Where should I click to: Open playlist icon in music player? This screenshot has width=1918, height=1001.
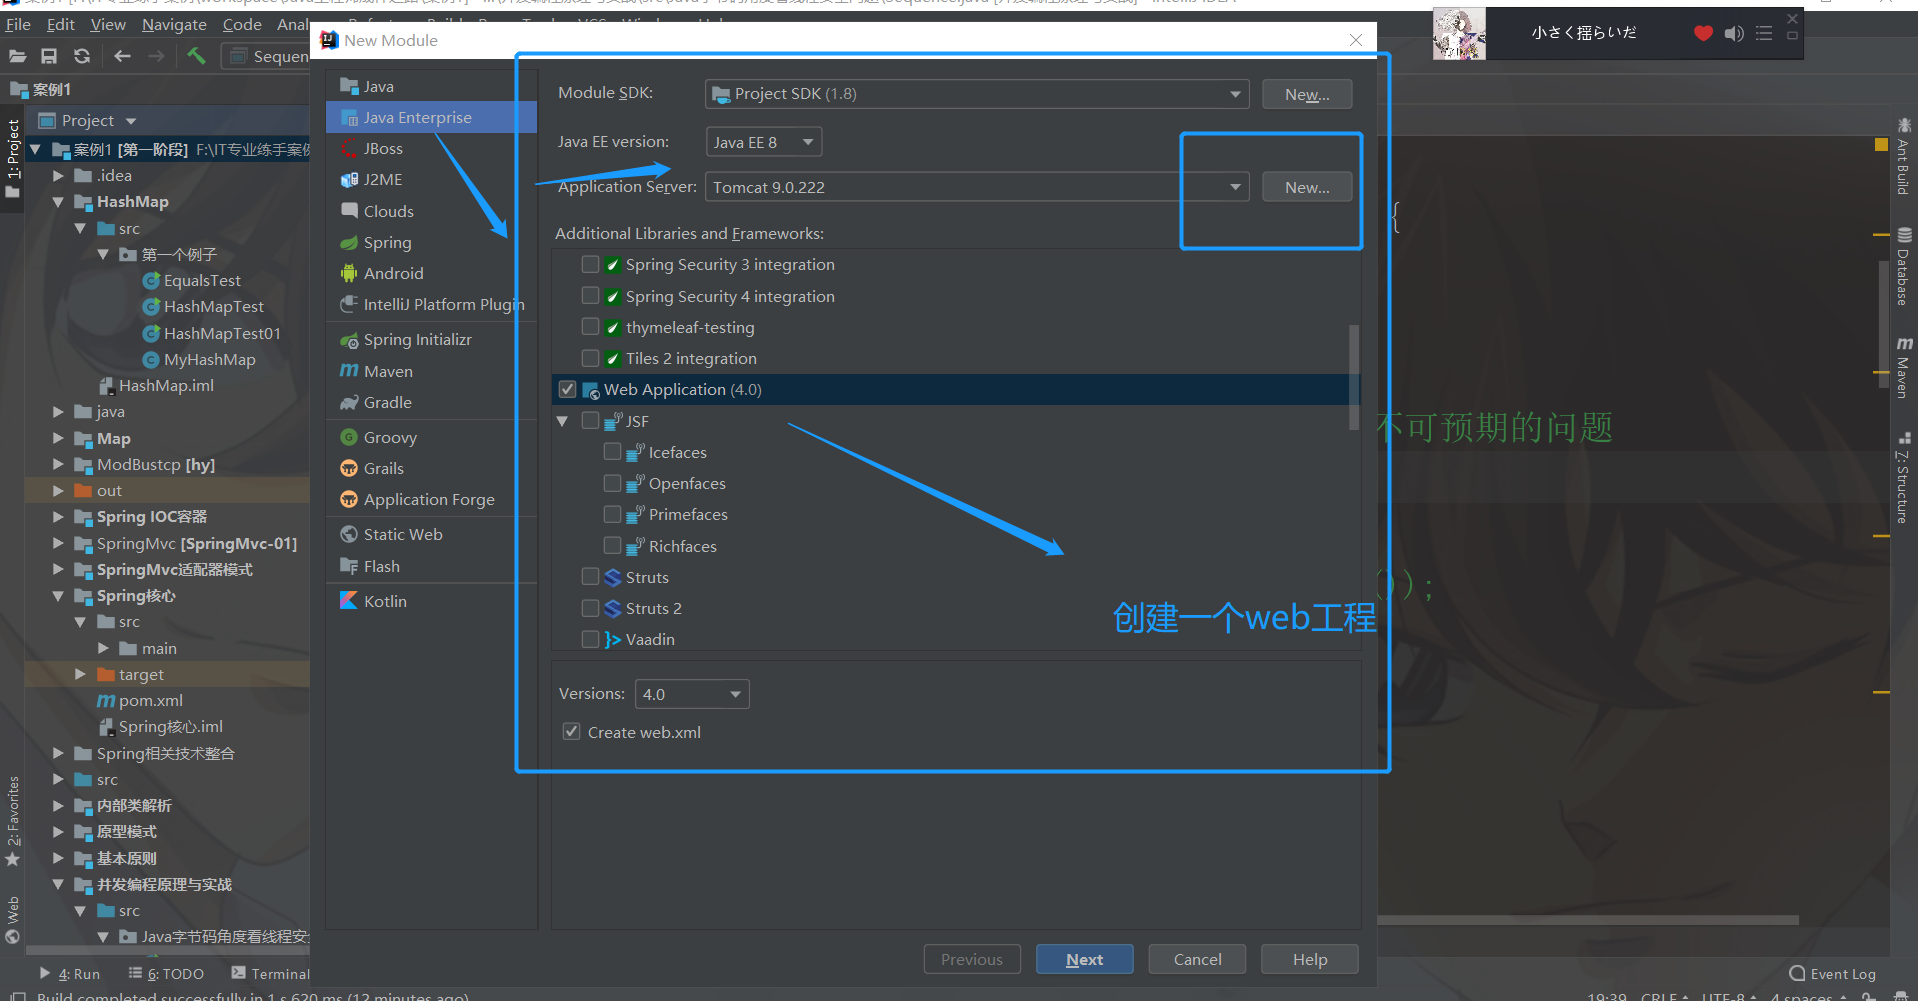click(1764, 33)
